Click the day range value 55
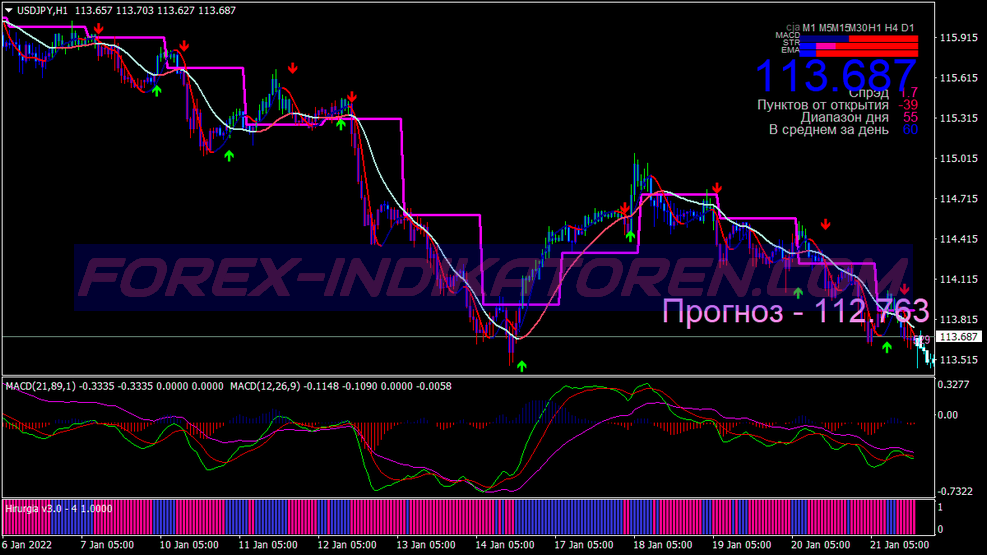 click(910, 117)
